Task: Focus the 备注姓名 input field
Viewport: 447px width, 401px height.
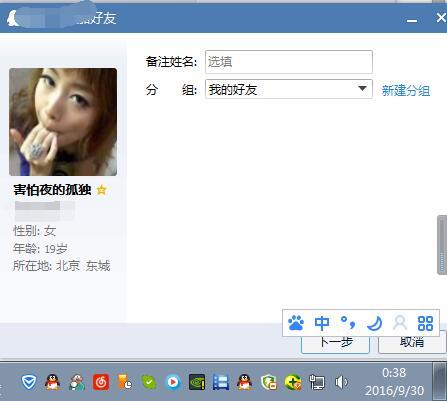Action: 289,62
